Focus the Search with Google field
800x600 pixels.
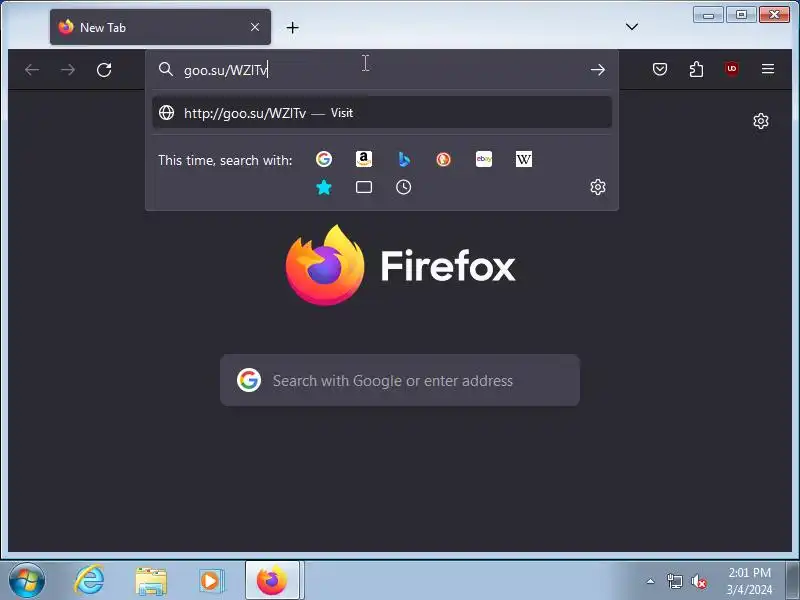pos(400,380)
